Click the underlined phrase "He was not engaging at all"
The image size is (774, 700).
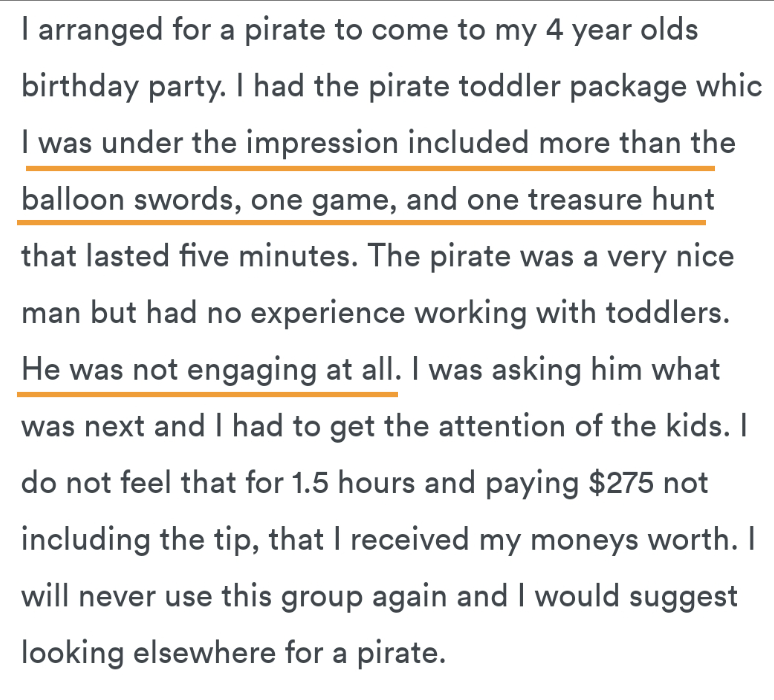[x=208, y=372]
